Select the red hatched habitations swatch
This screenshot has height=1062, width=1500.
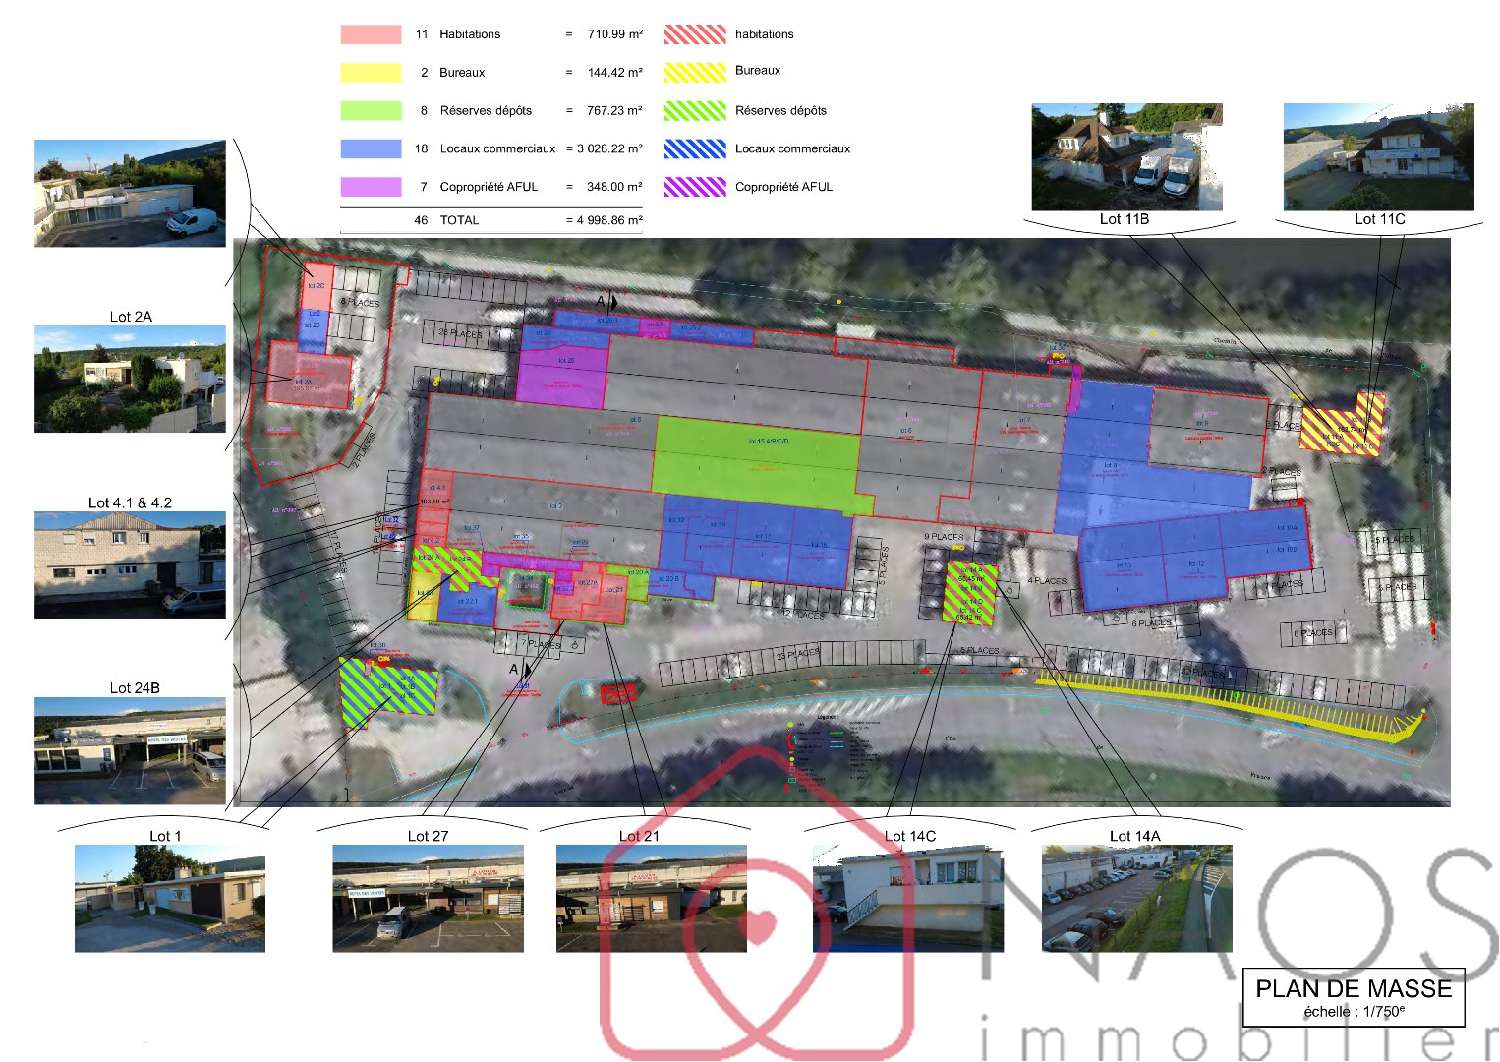(694, 34)
